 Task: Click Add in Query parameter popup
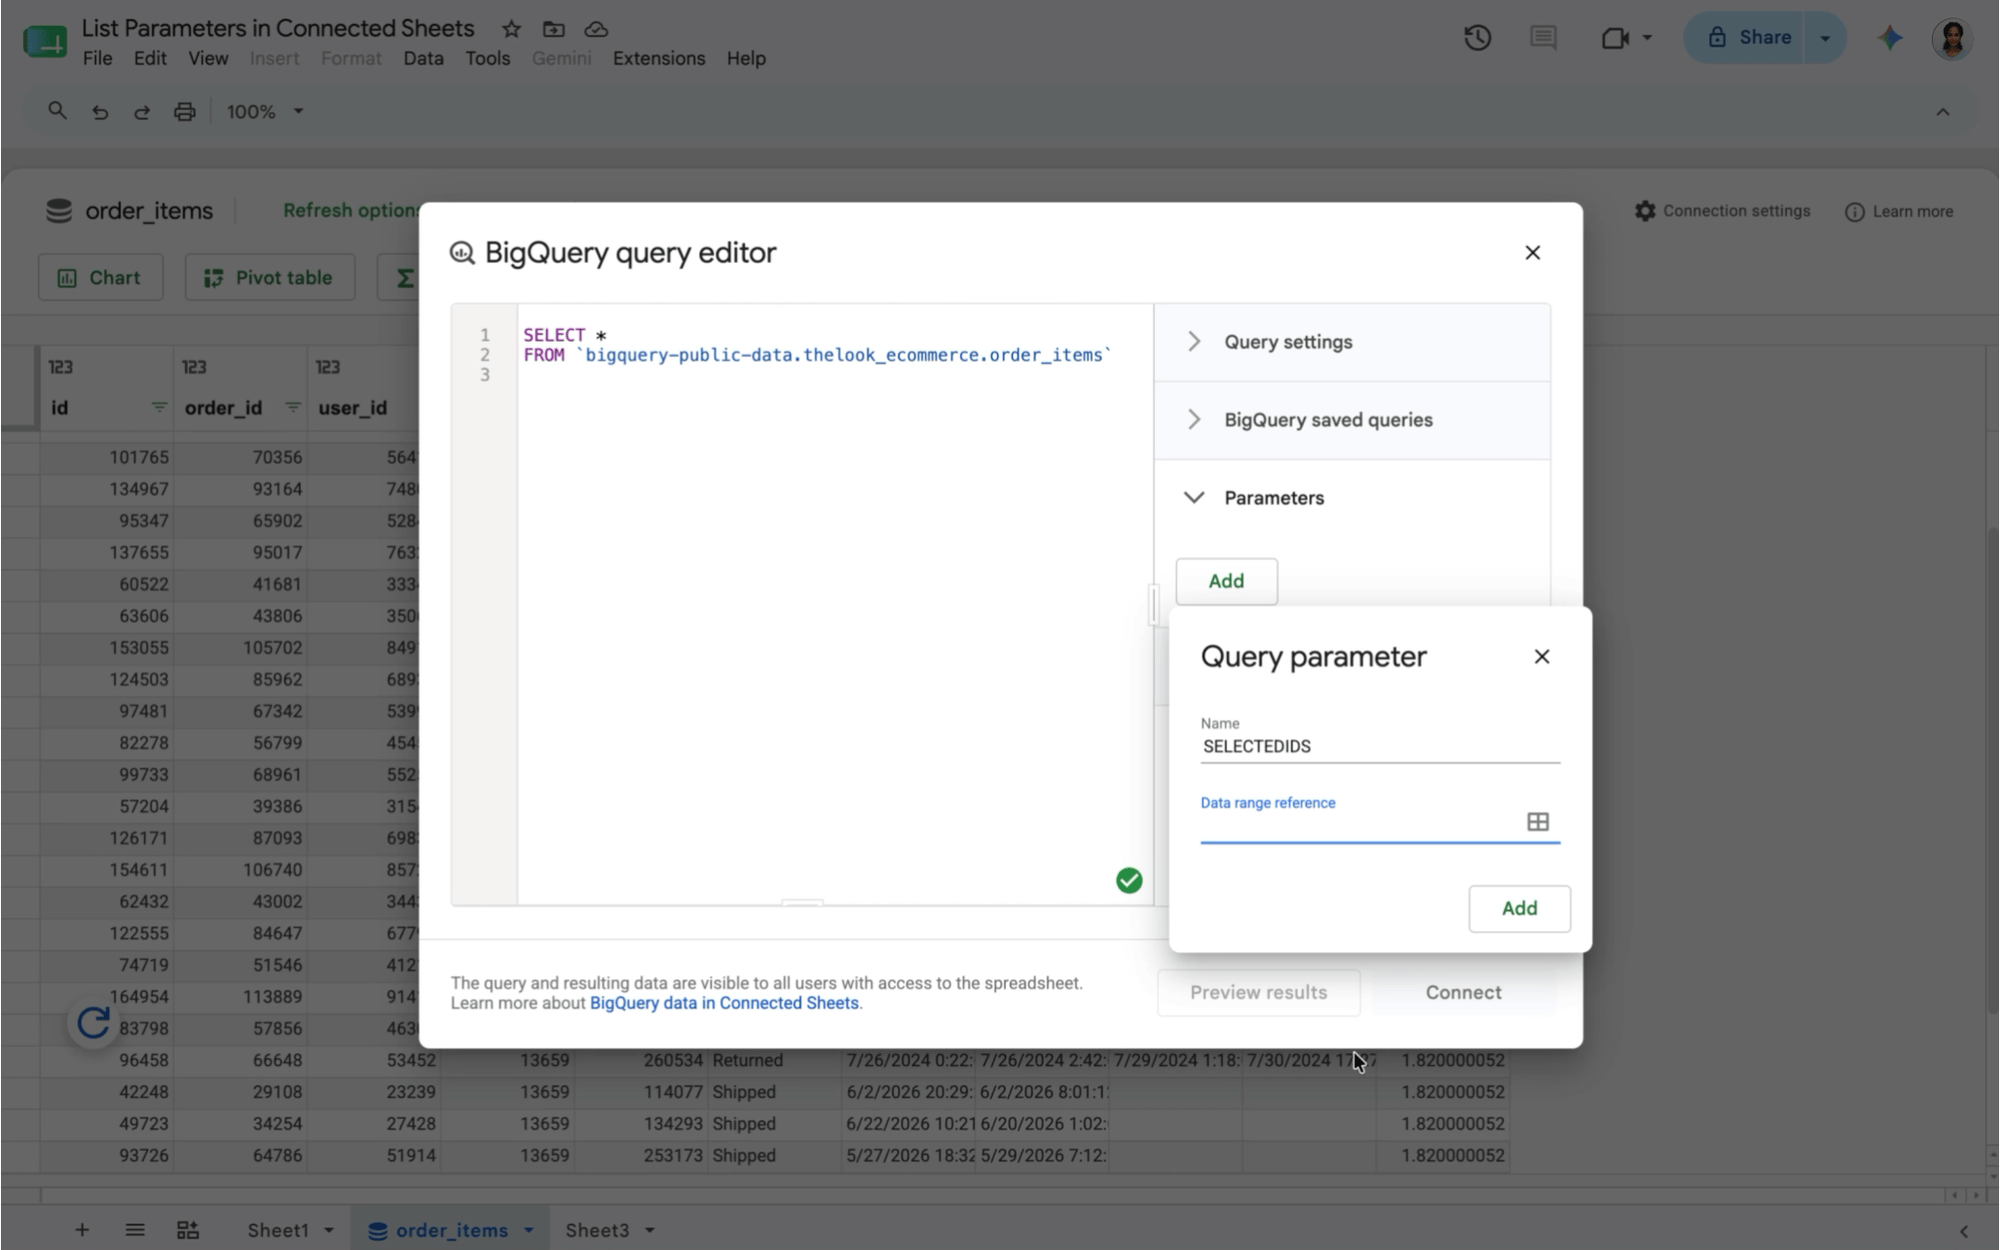tap(1519, 908)
